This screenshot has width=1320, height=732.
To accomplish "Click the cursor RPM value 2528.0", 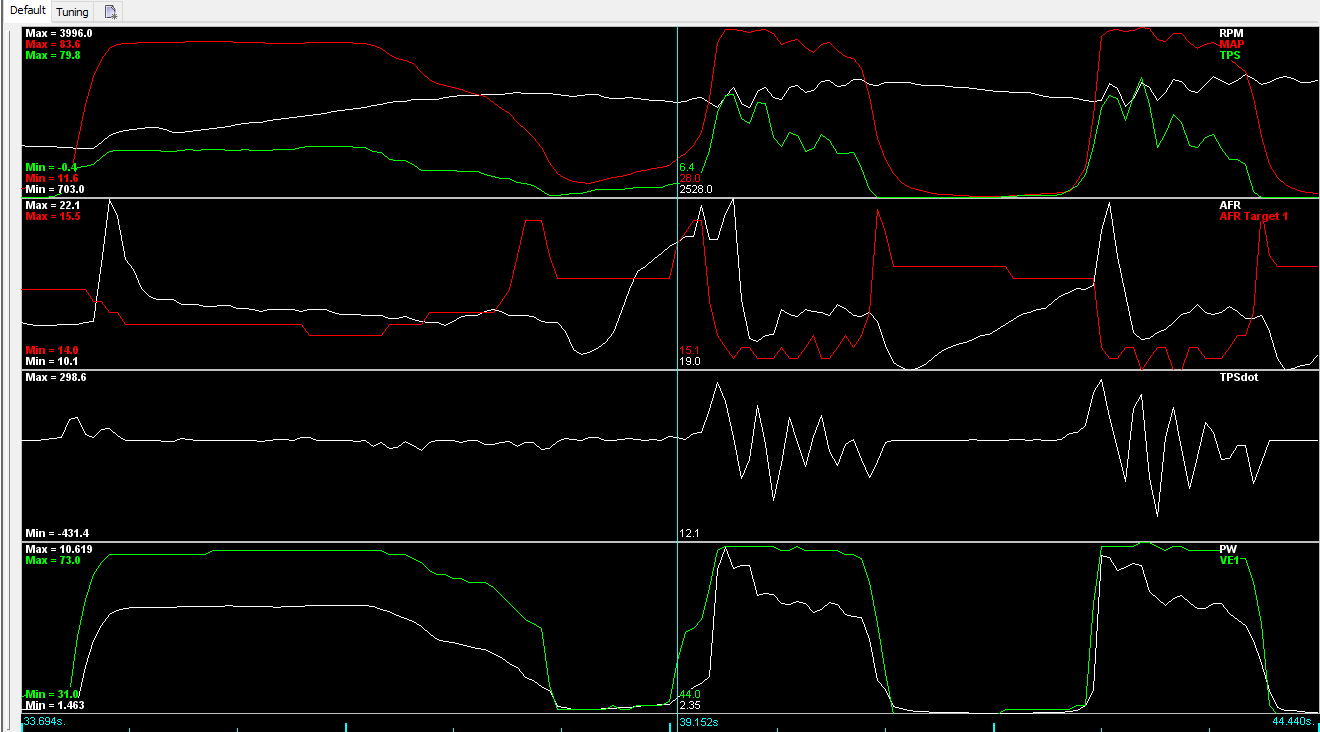I will (696, 189).
